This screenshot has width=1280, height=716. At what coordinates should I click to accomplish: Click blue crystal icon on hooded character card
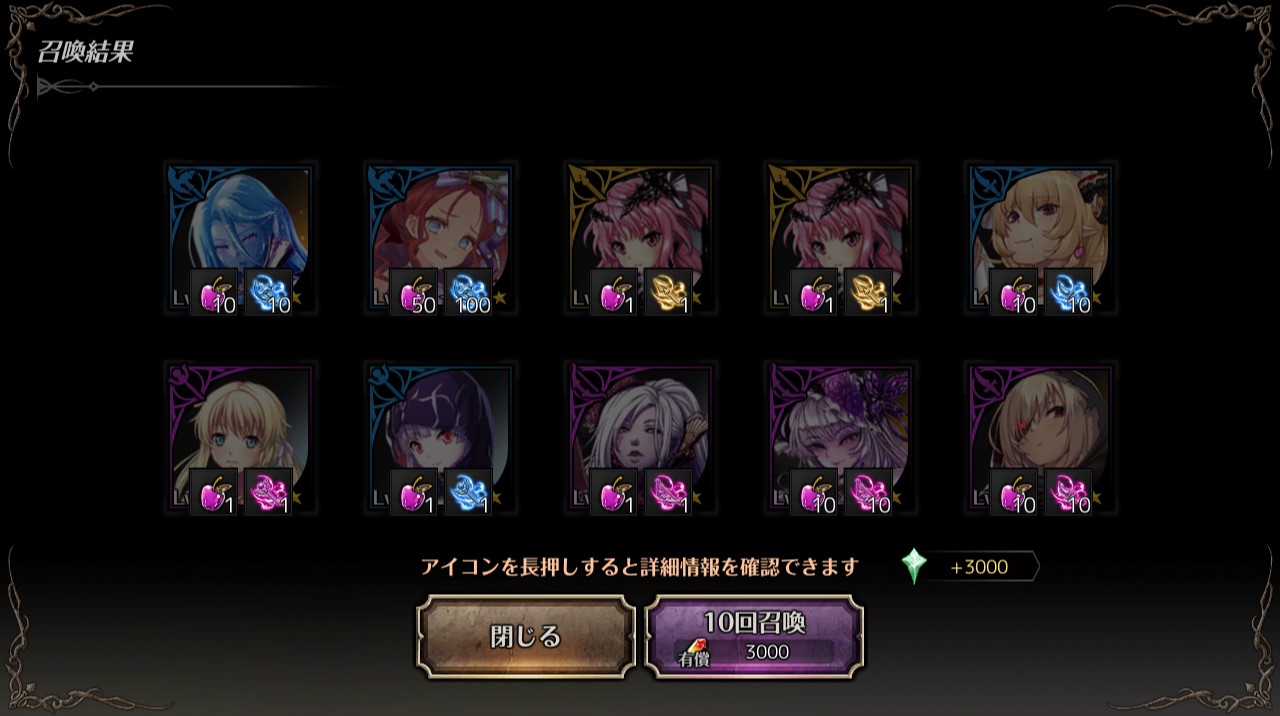[x=468, y=492]
